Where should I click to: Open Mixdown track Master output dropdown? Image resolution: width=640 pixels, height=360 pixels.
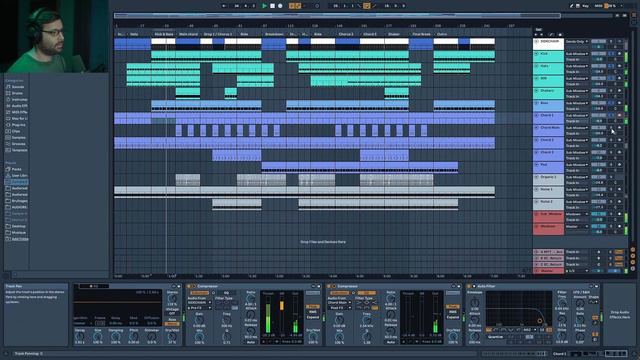[x=577, y=226]
